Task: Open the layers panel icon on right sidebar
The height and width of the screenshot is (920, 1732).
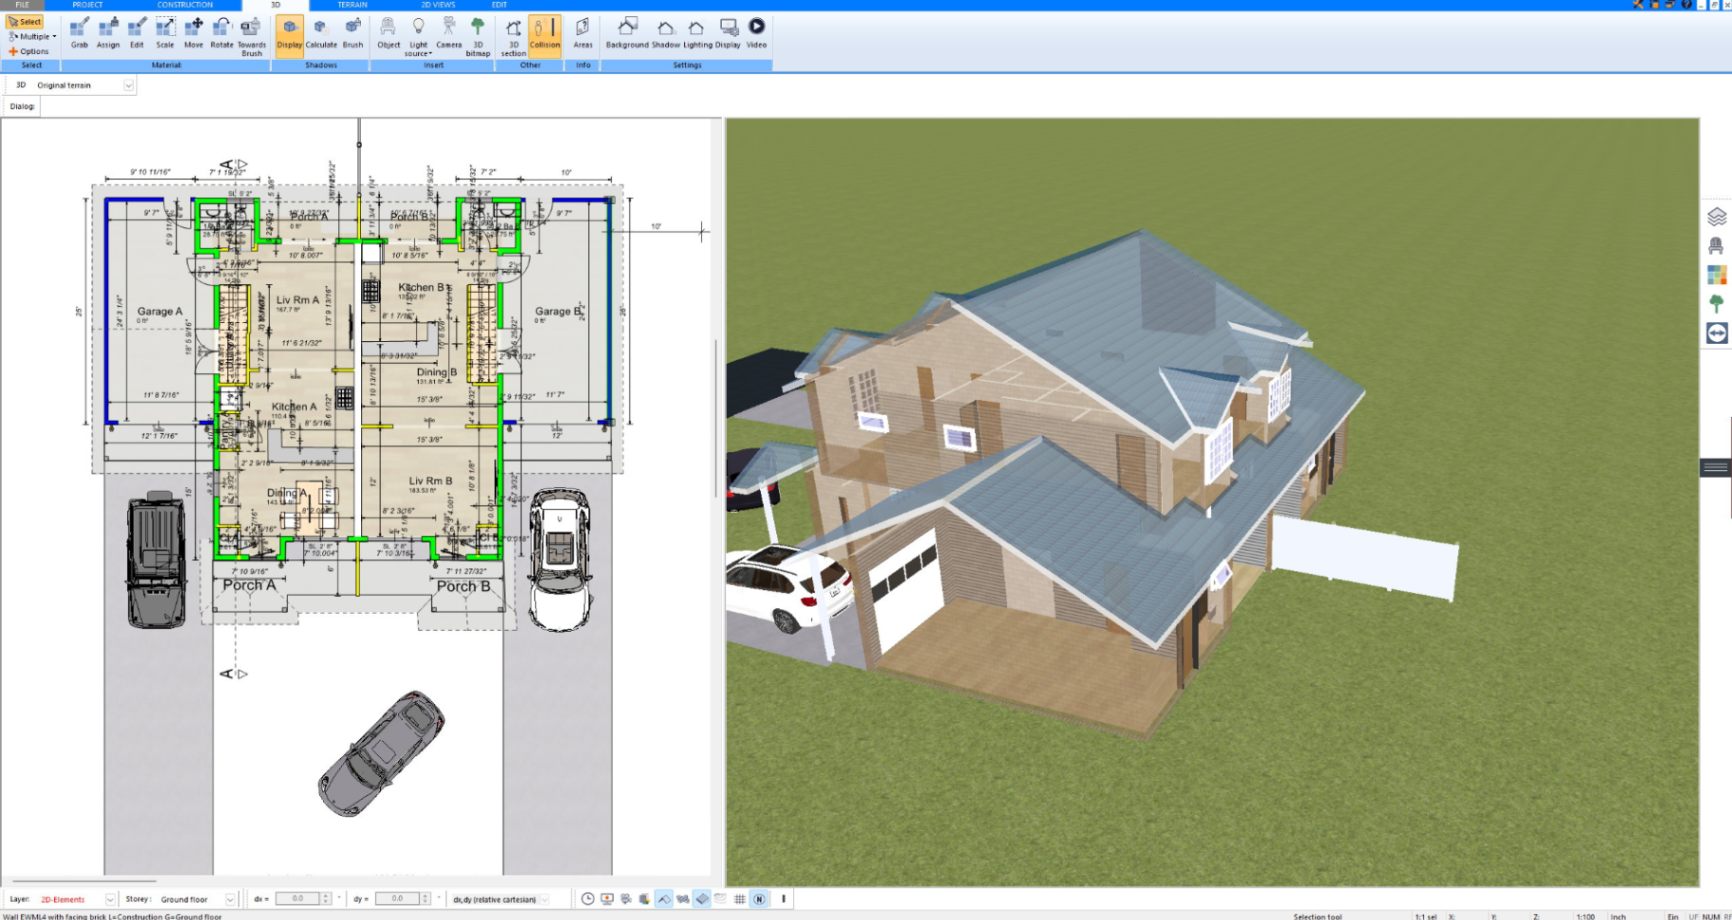Action: (1717, 216)
